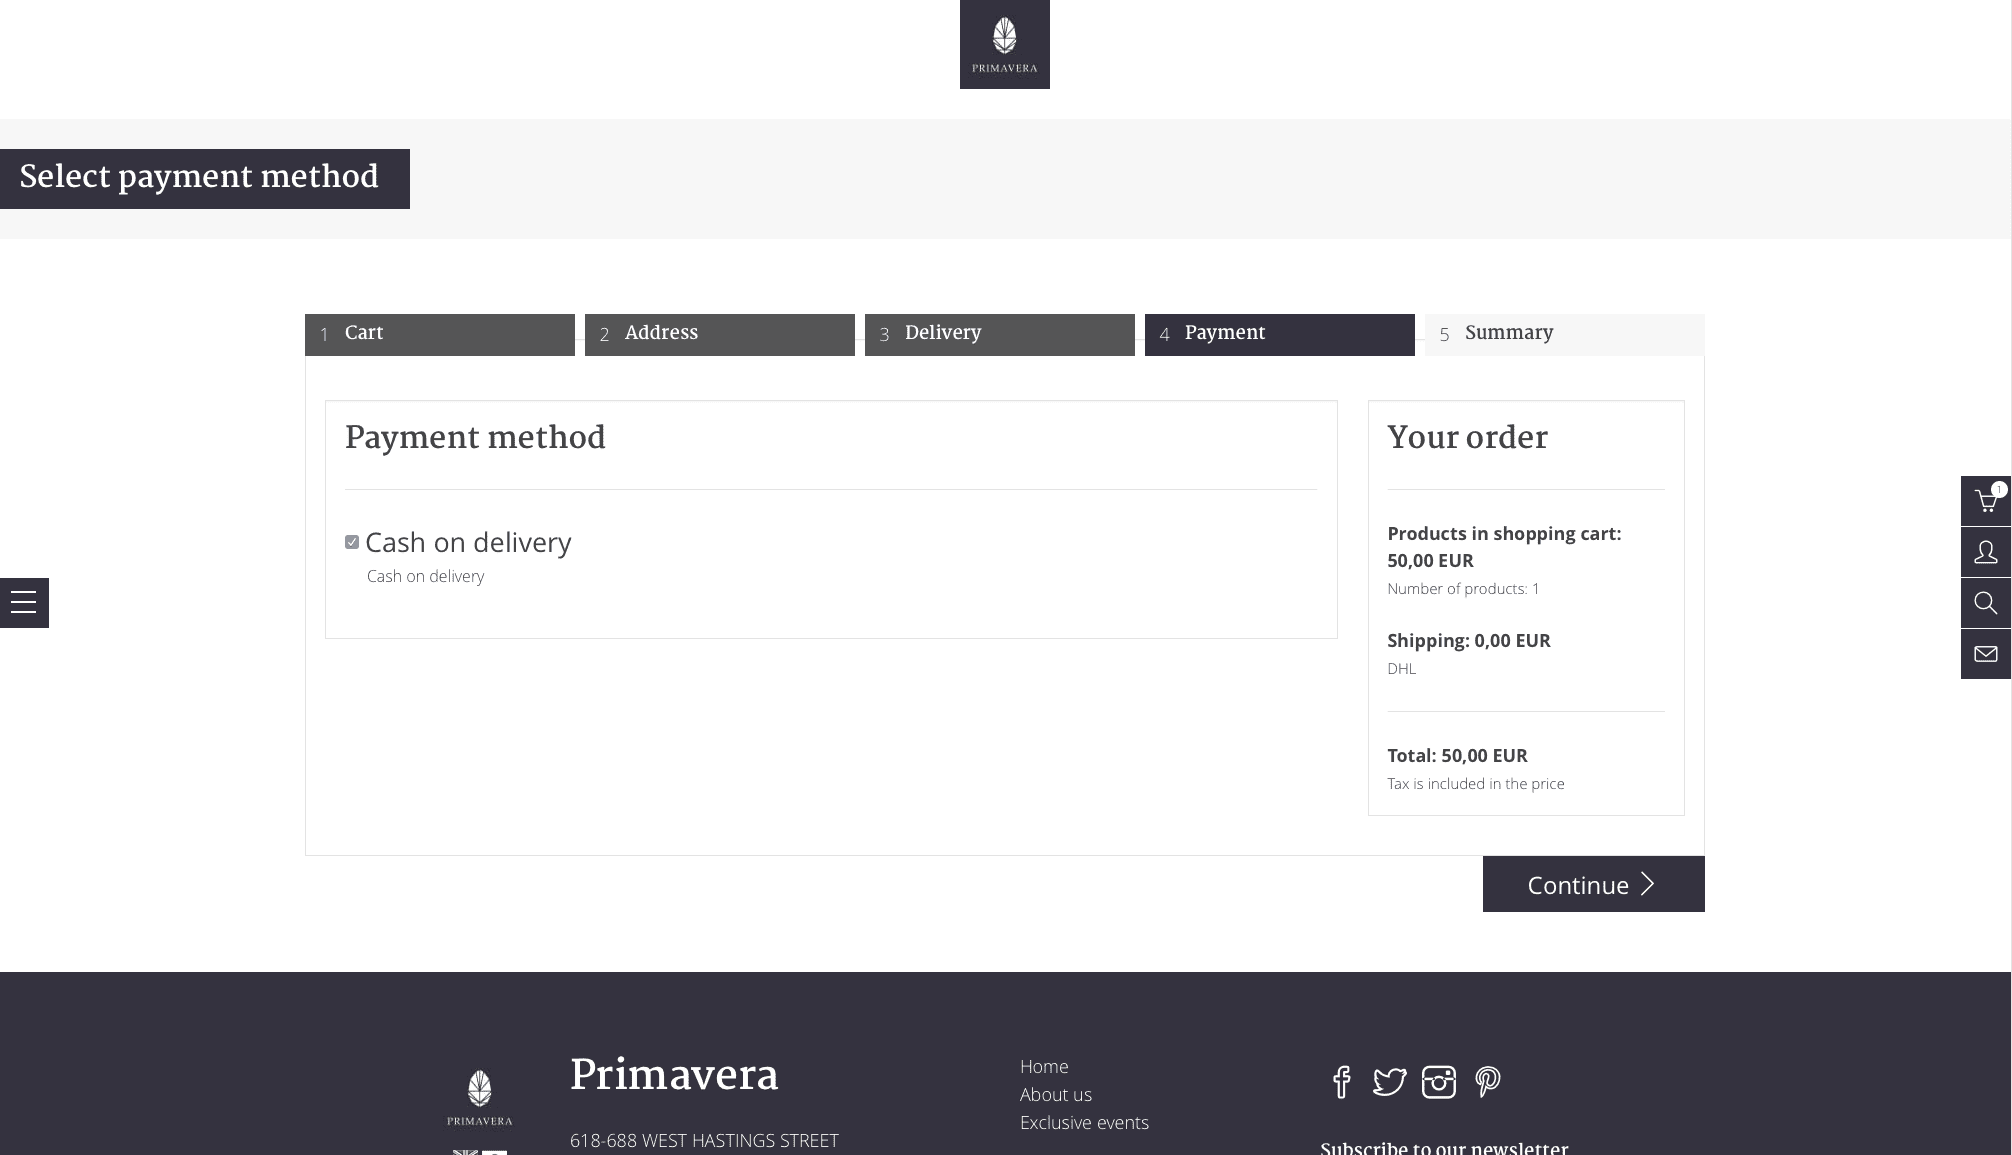Go back to the Cart step
The height and width of the screenshot is (1155, 2012).
pos(440,334)
